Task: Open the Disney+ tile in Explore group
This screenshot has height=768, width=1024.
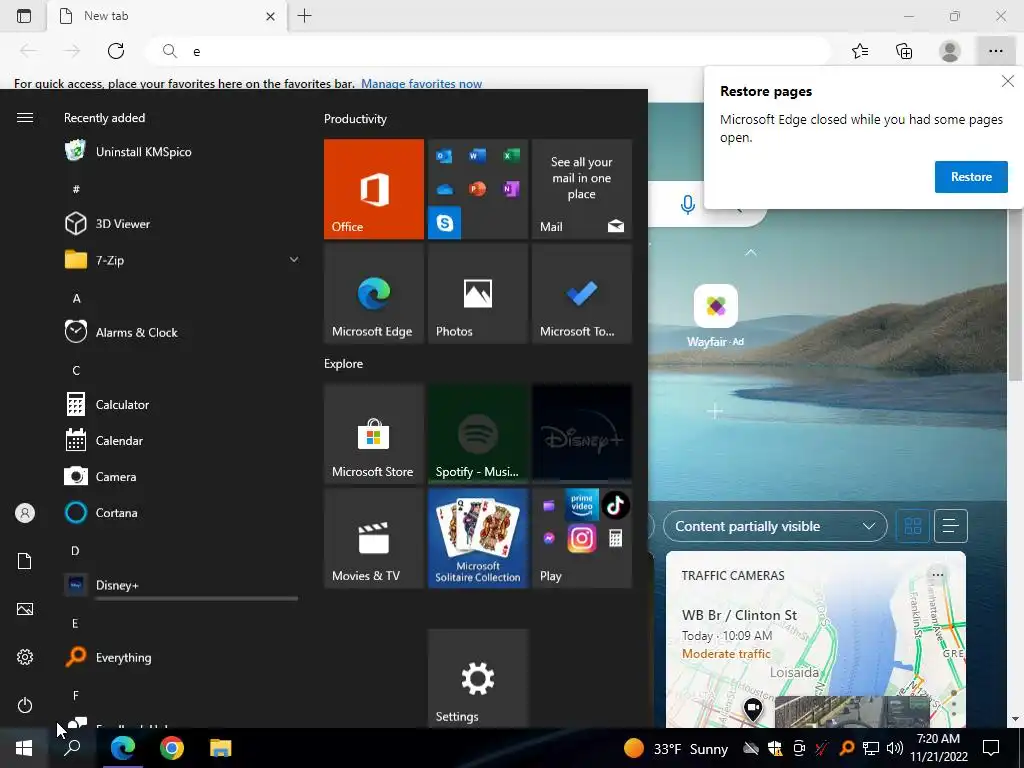Action: [581, 434]
